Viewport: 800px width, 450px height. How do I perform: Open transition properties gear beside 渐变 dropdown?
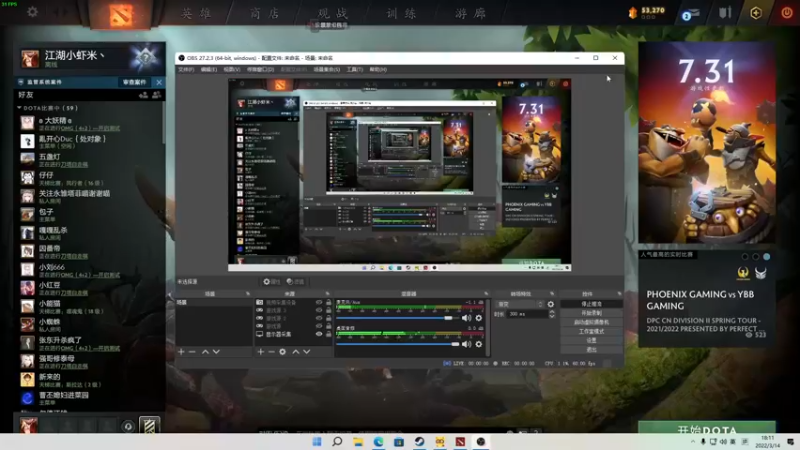click(x=551, y=304)
